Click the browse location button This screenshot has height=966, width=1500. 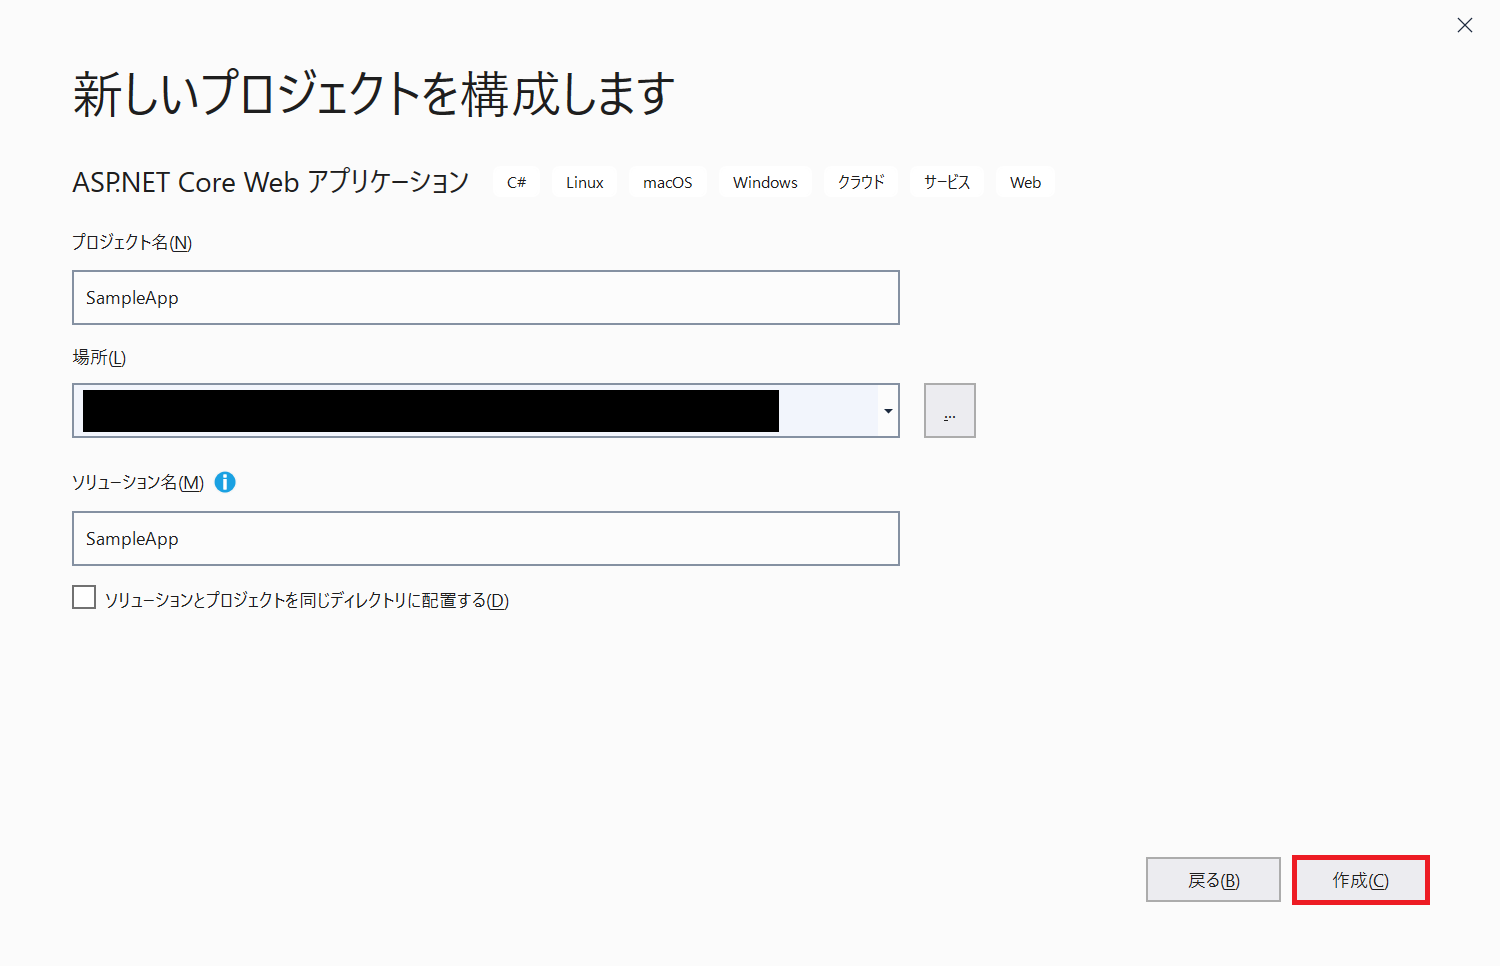(x=950, y=411)
